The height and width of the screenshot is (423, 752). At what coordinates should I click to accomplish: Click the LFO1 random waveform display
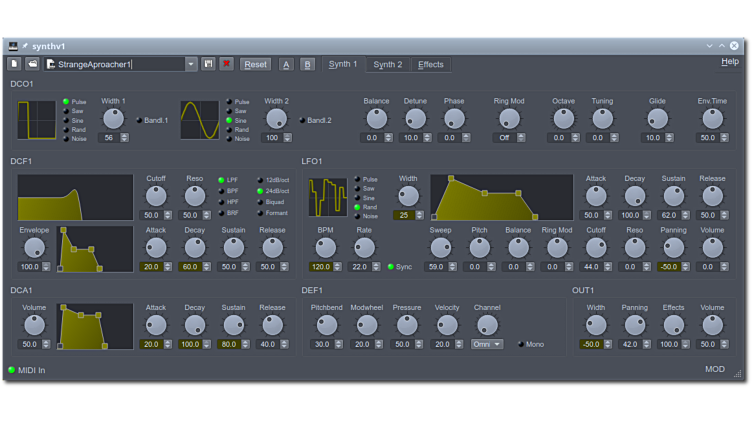coord(327,197)
